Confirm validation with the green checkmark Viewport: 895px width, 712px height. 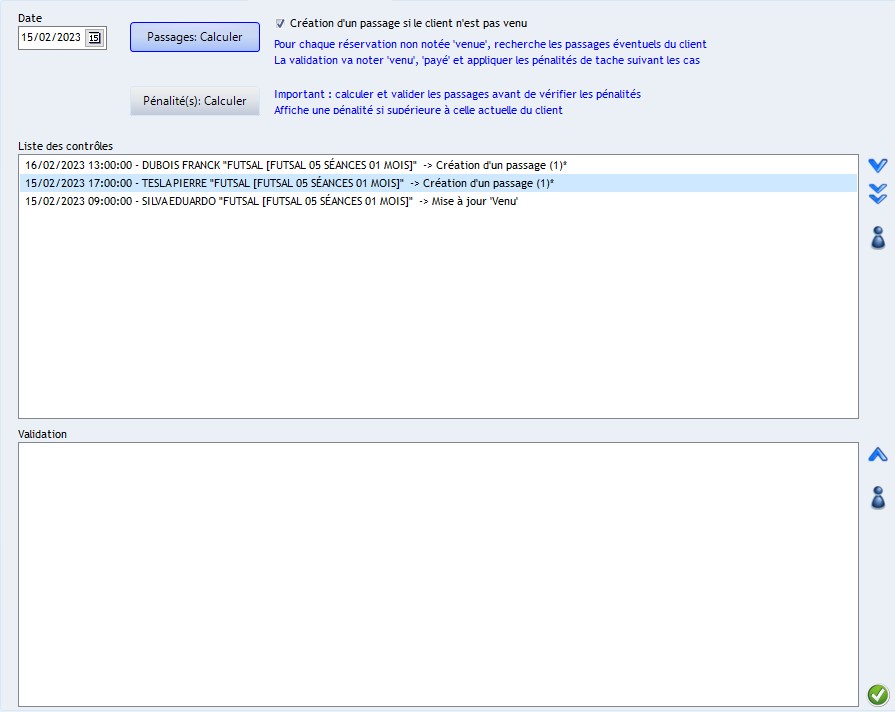pyautogui.click(x=877, y=694)
